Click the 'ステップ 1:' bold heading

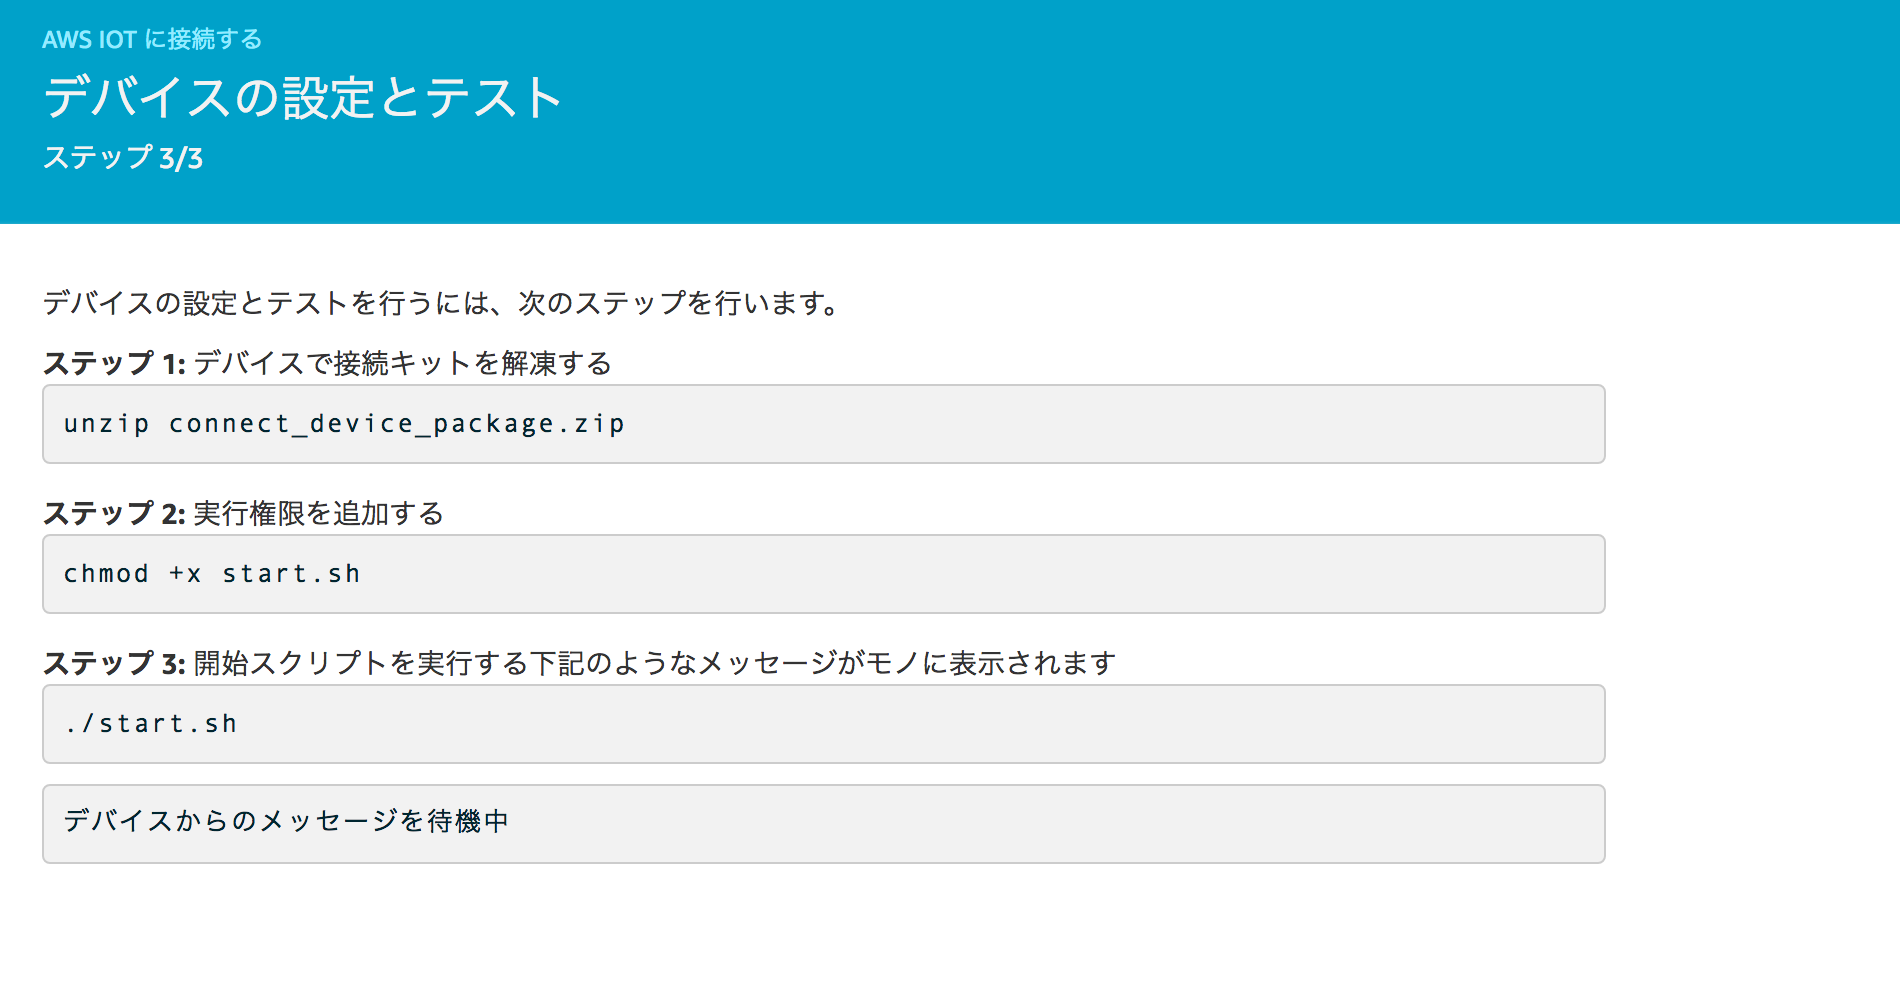[x=114, y=363]
